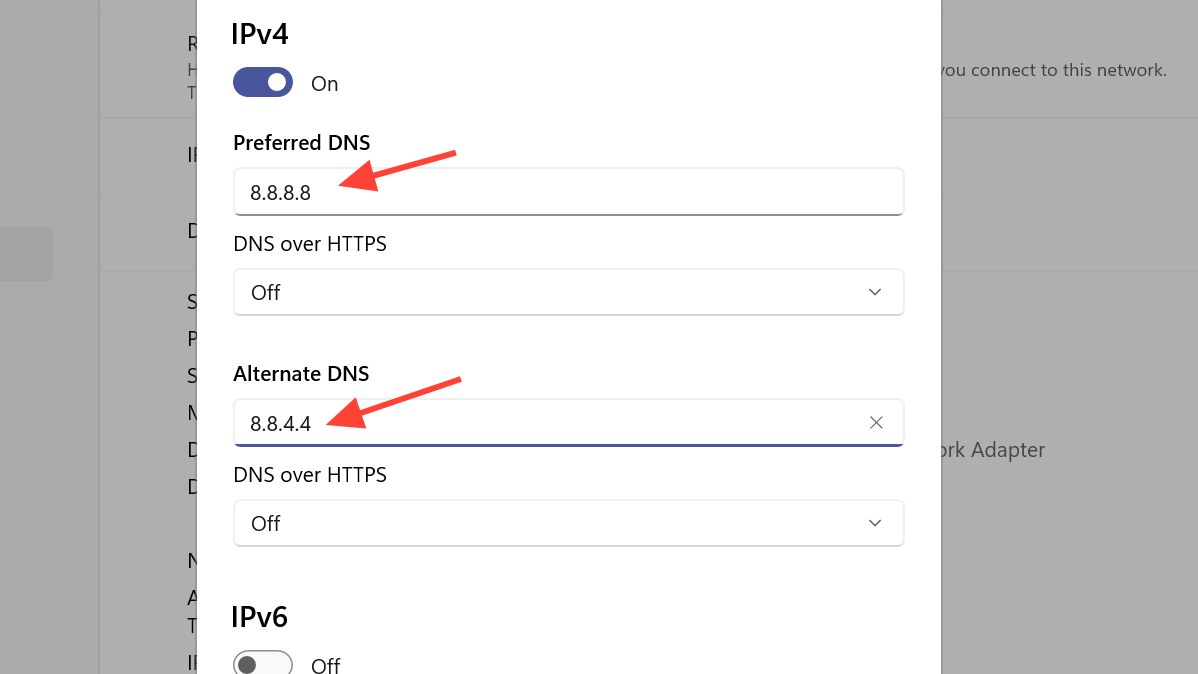This screenshot has height=674, width=1198.
Task: Click chevron arrow of Preferred DNS HTTPS dropdown
Action: pos(875,292)
